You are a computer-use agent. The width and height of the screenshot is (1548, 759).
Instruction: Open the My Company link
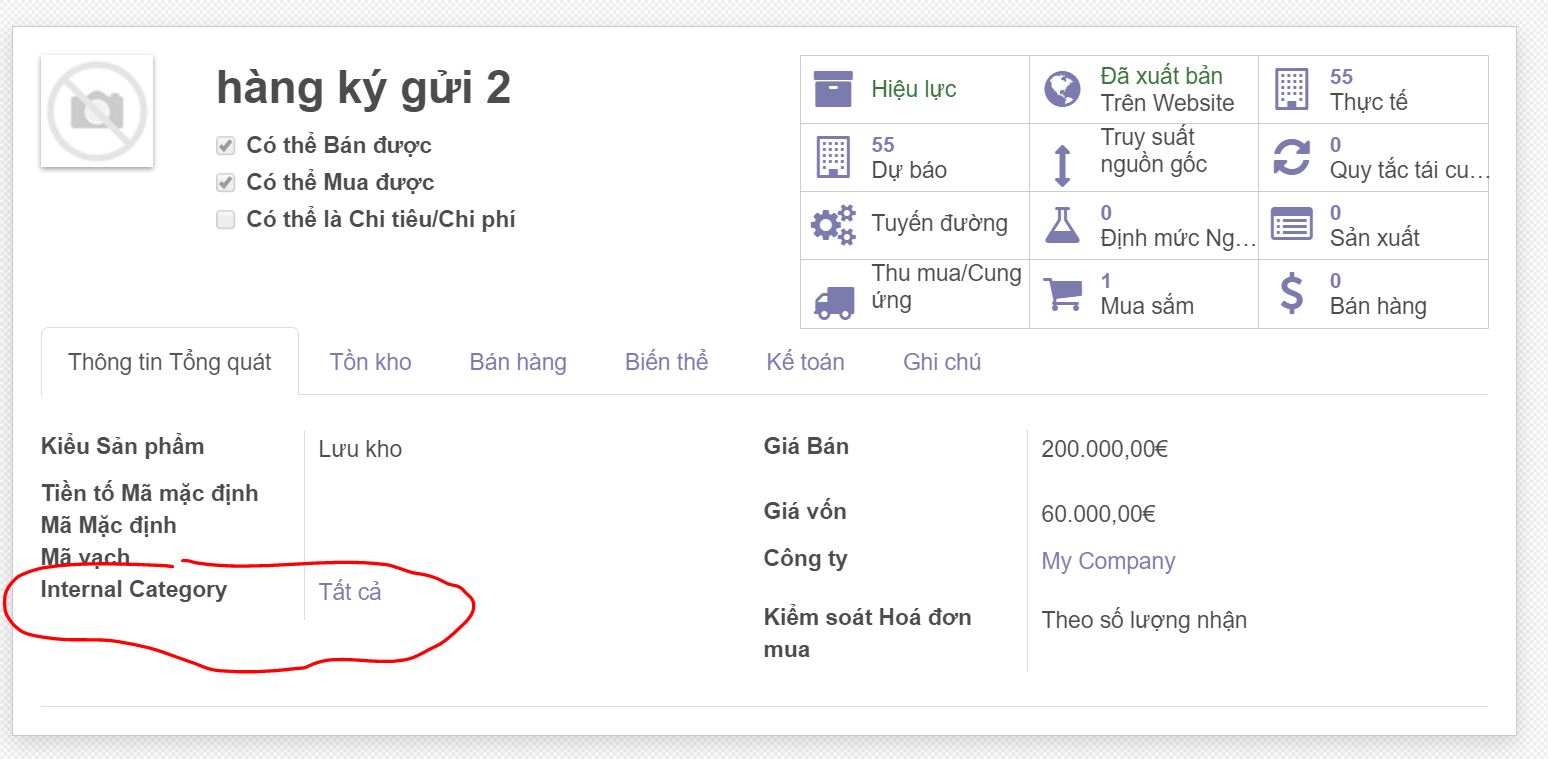point(1108,561)
